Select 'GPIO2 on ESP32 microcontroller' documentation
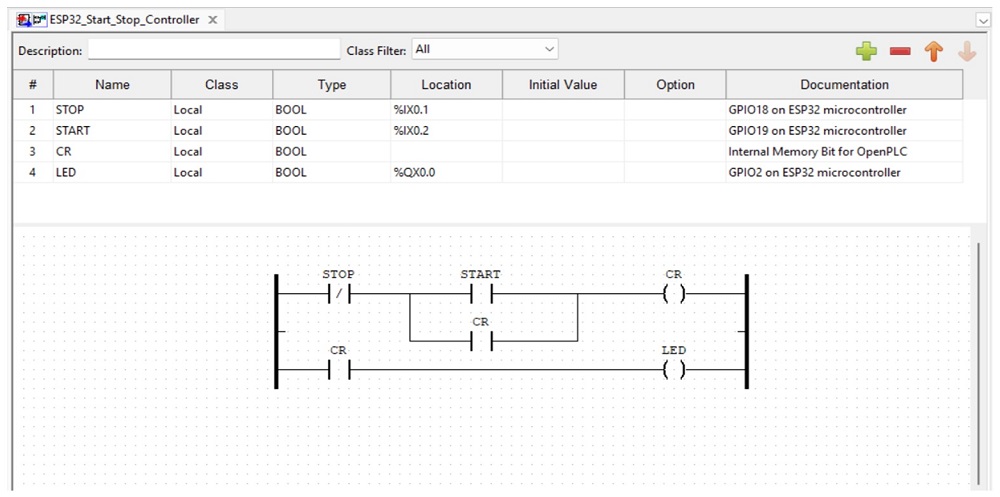 tap(844, 172)
